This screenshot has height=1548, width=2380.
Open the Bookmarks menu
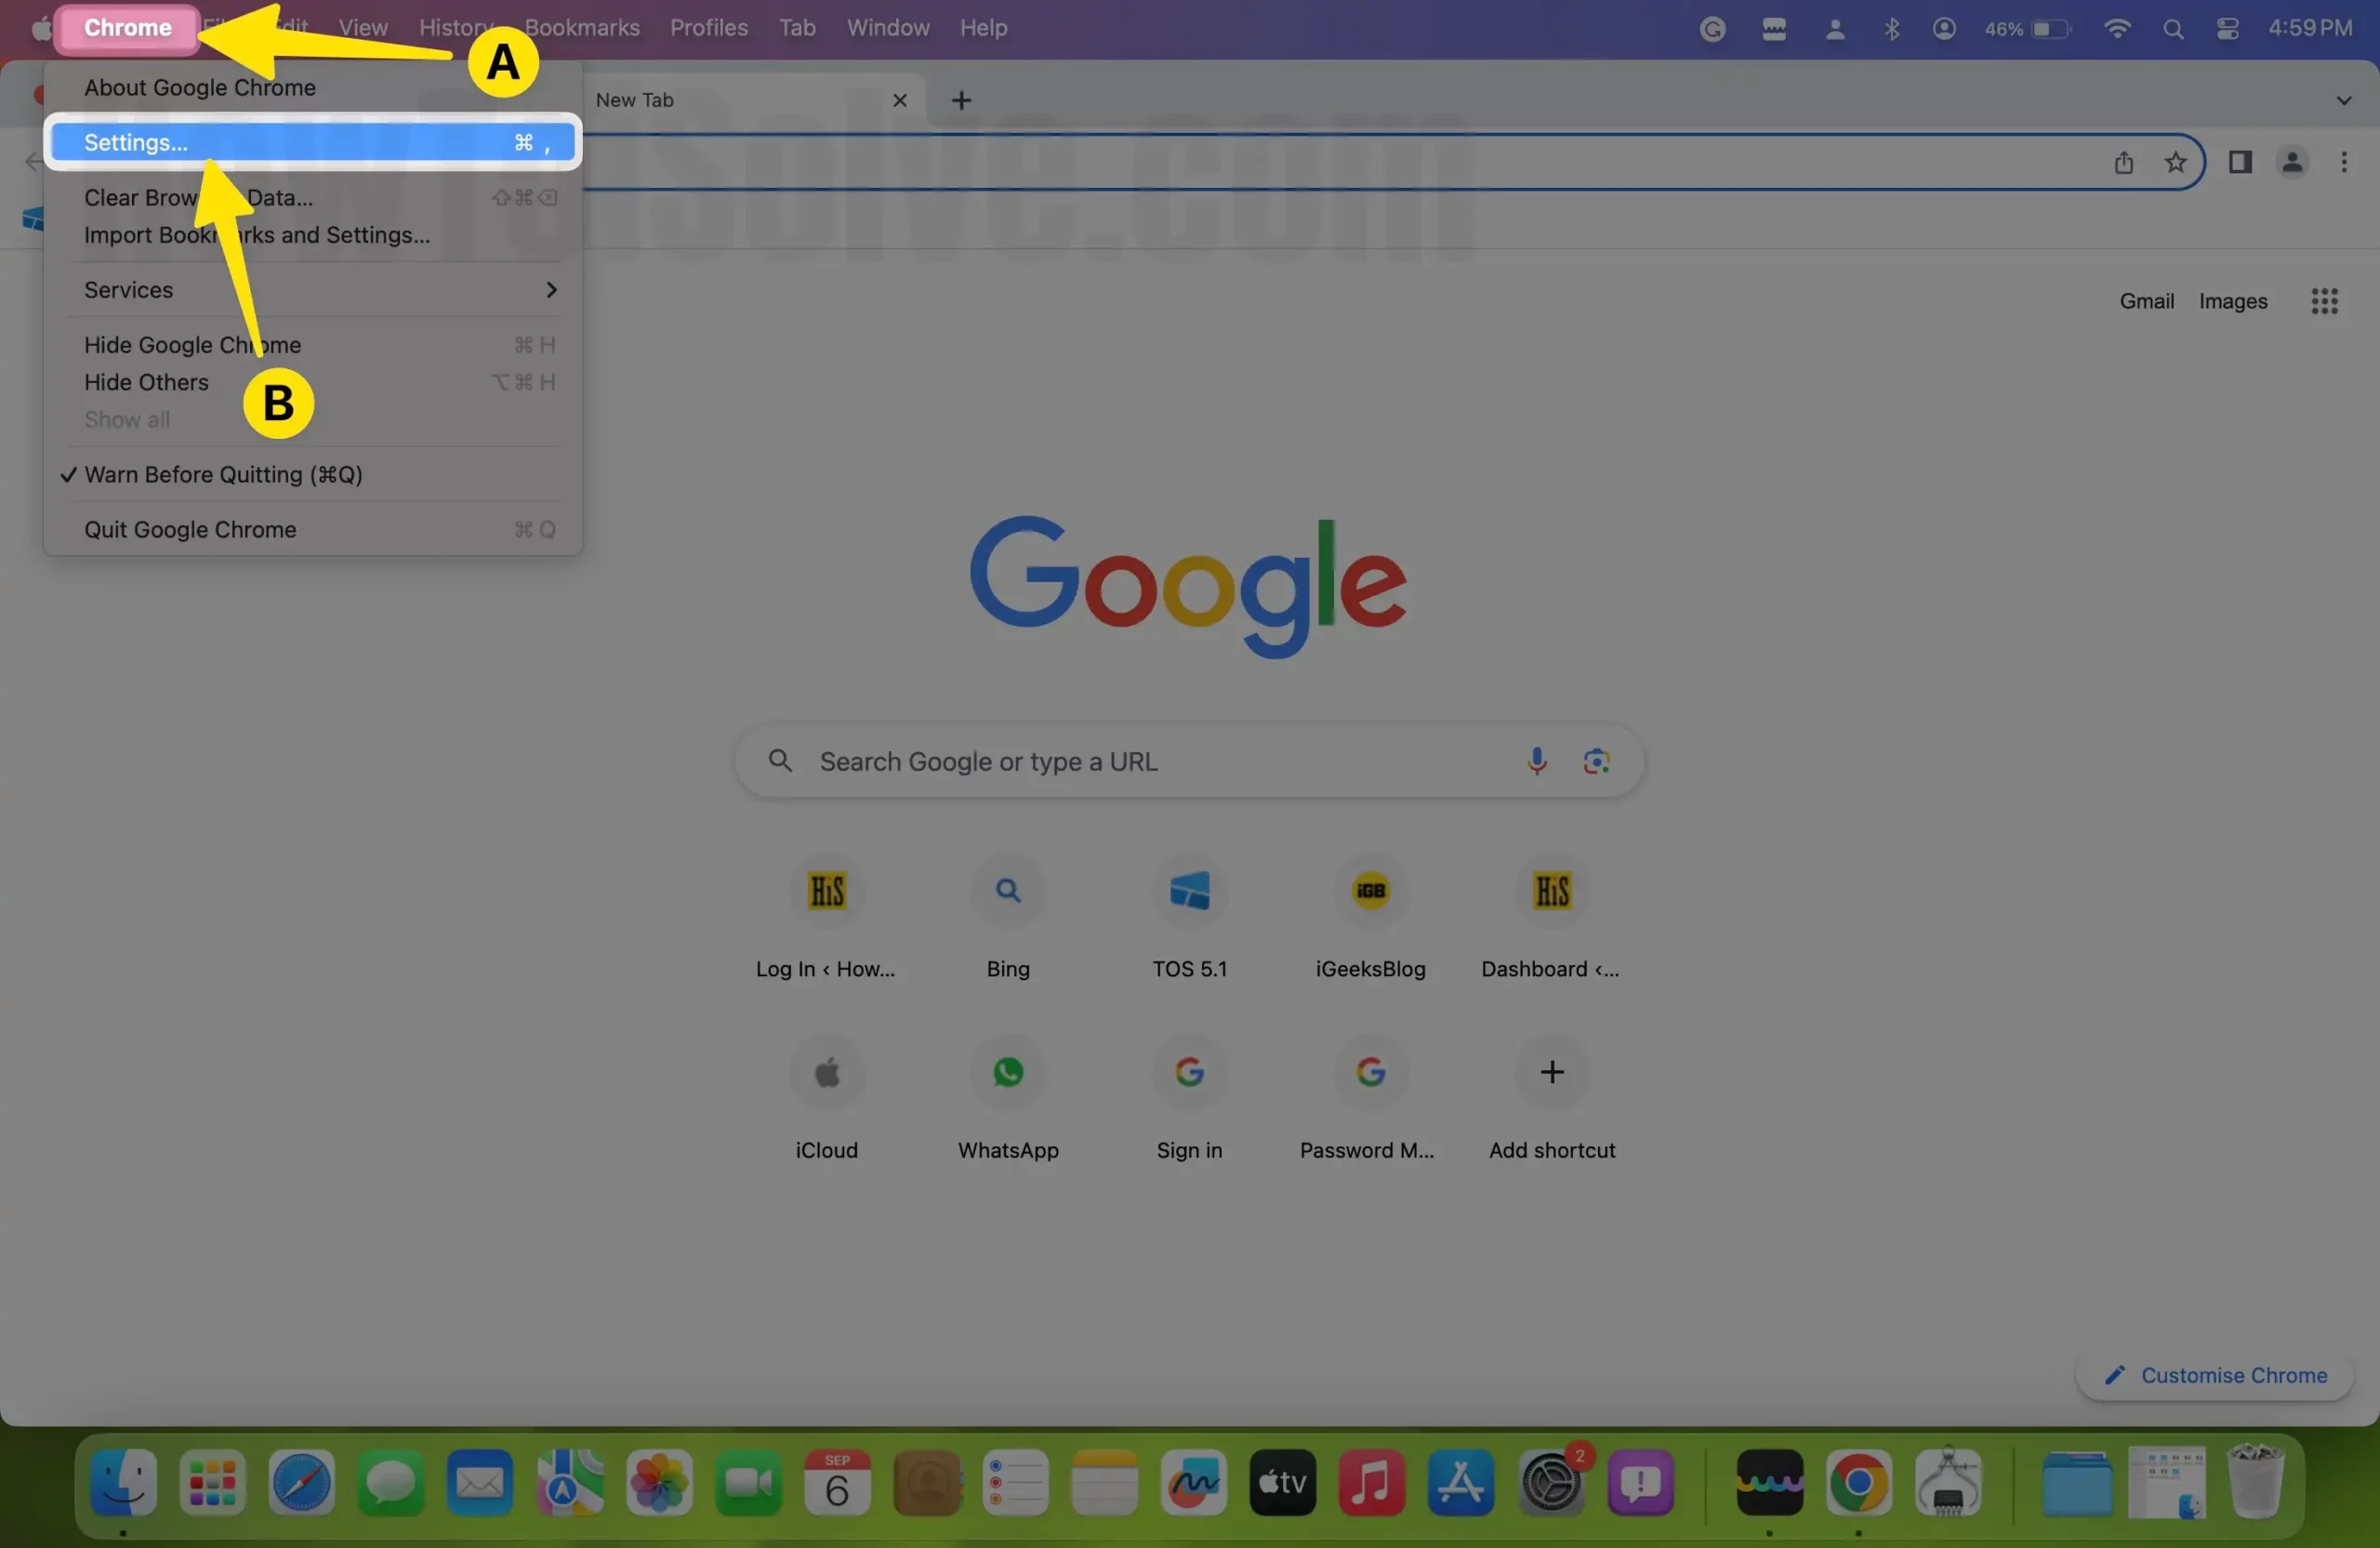(582, 27)
